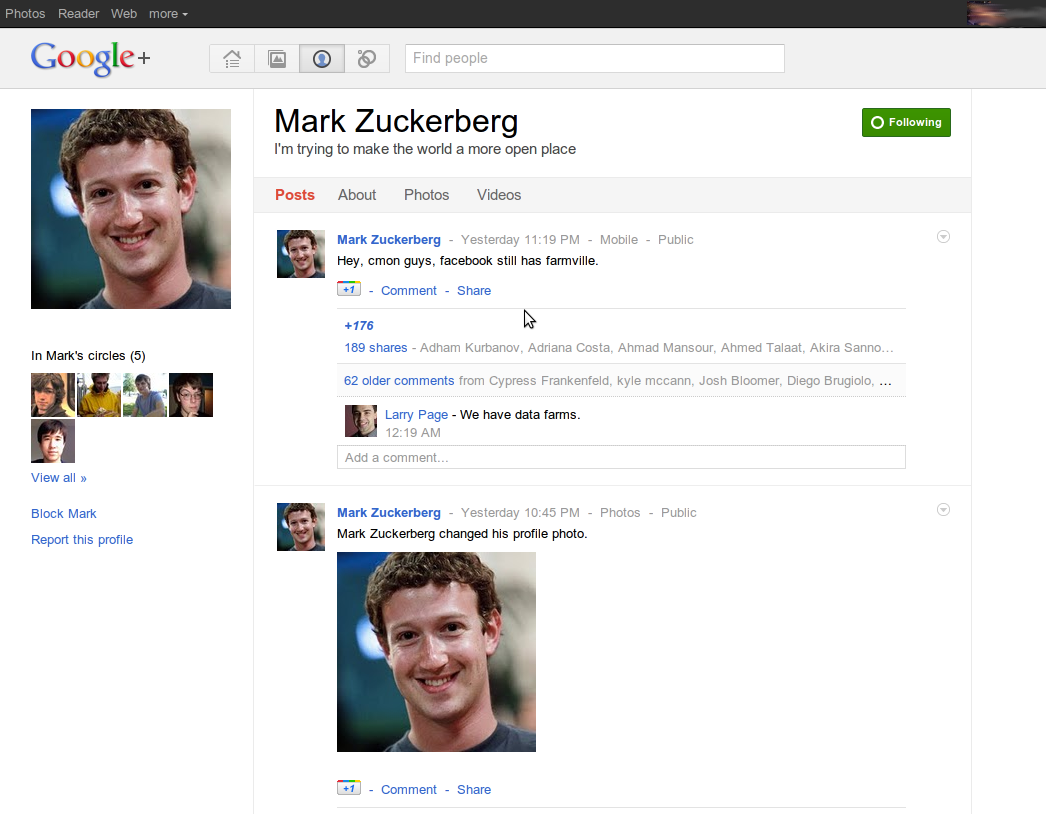Select the Profile toolbar icon

[x=322, y=59]
